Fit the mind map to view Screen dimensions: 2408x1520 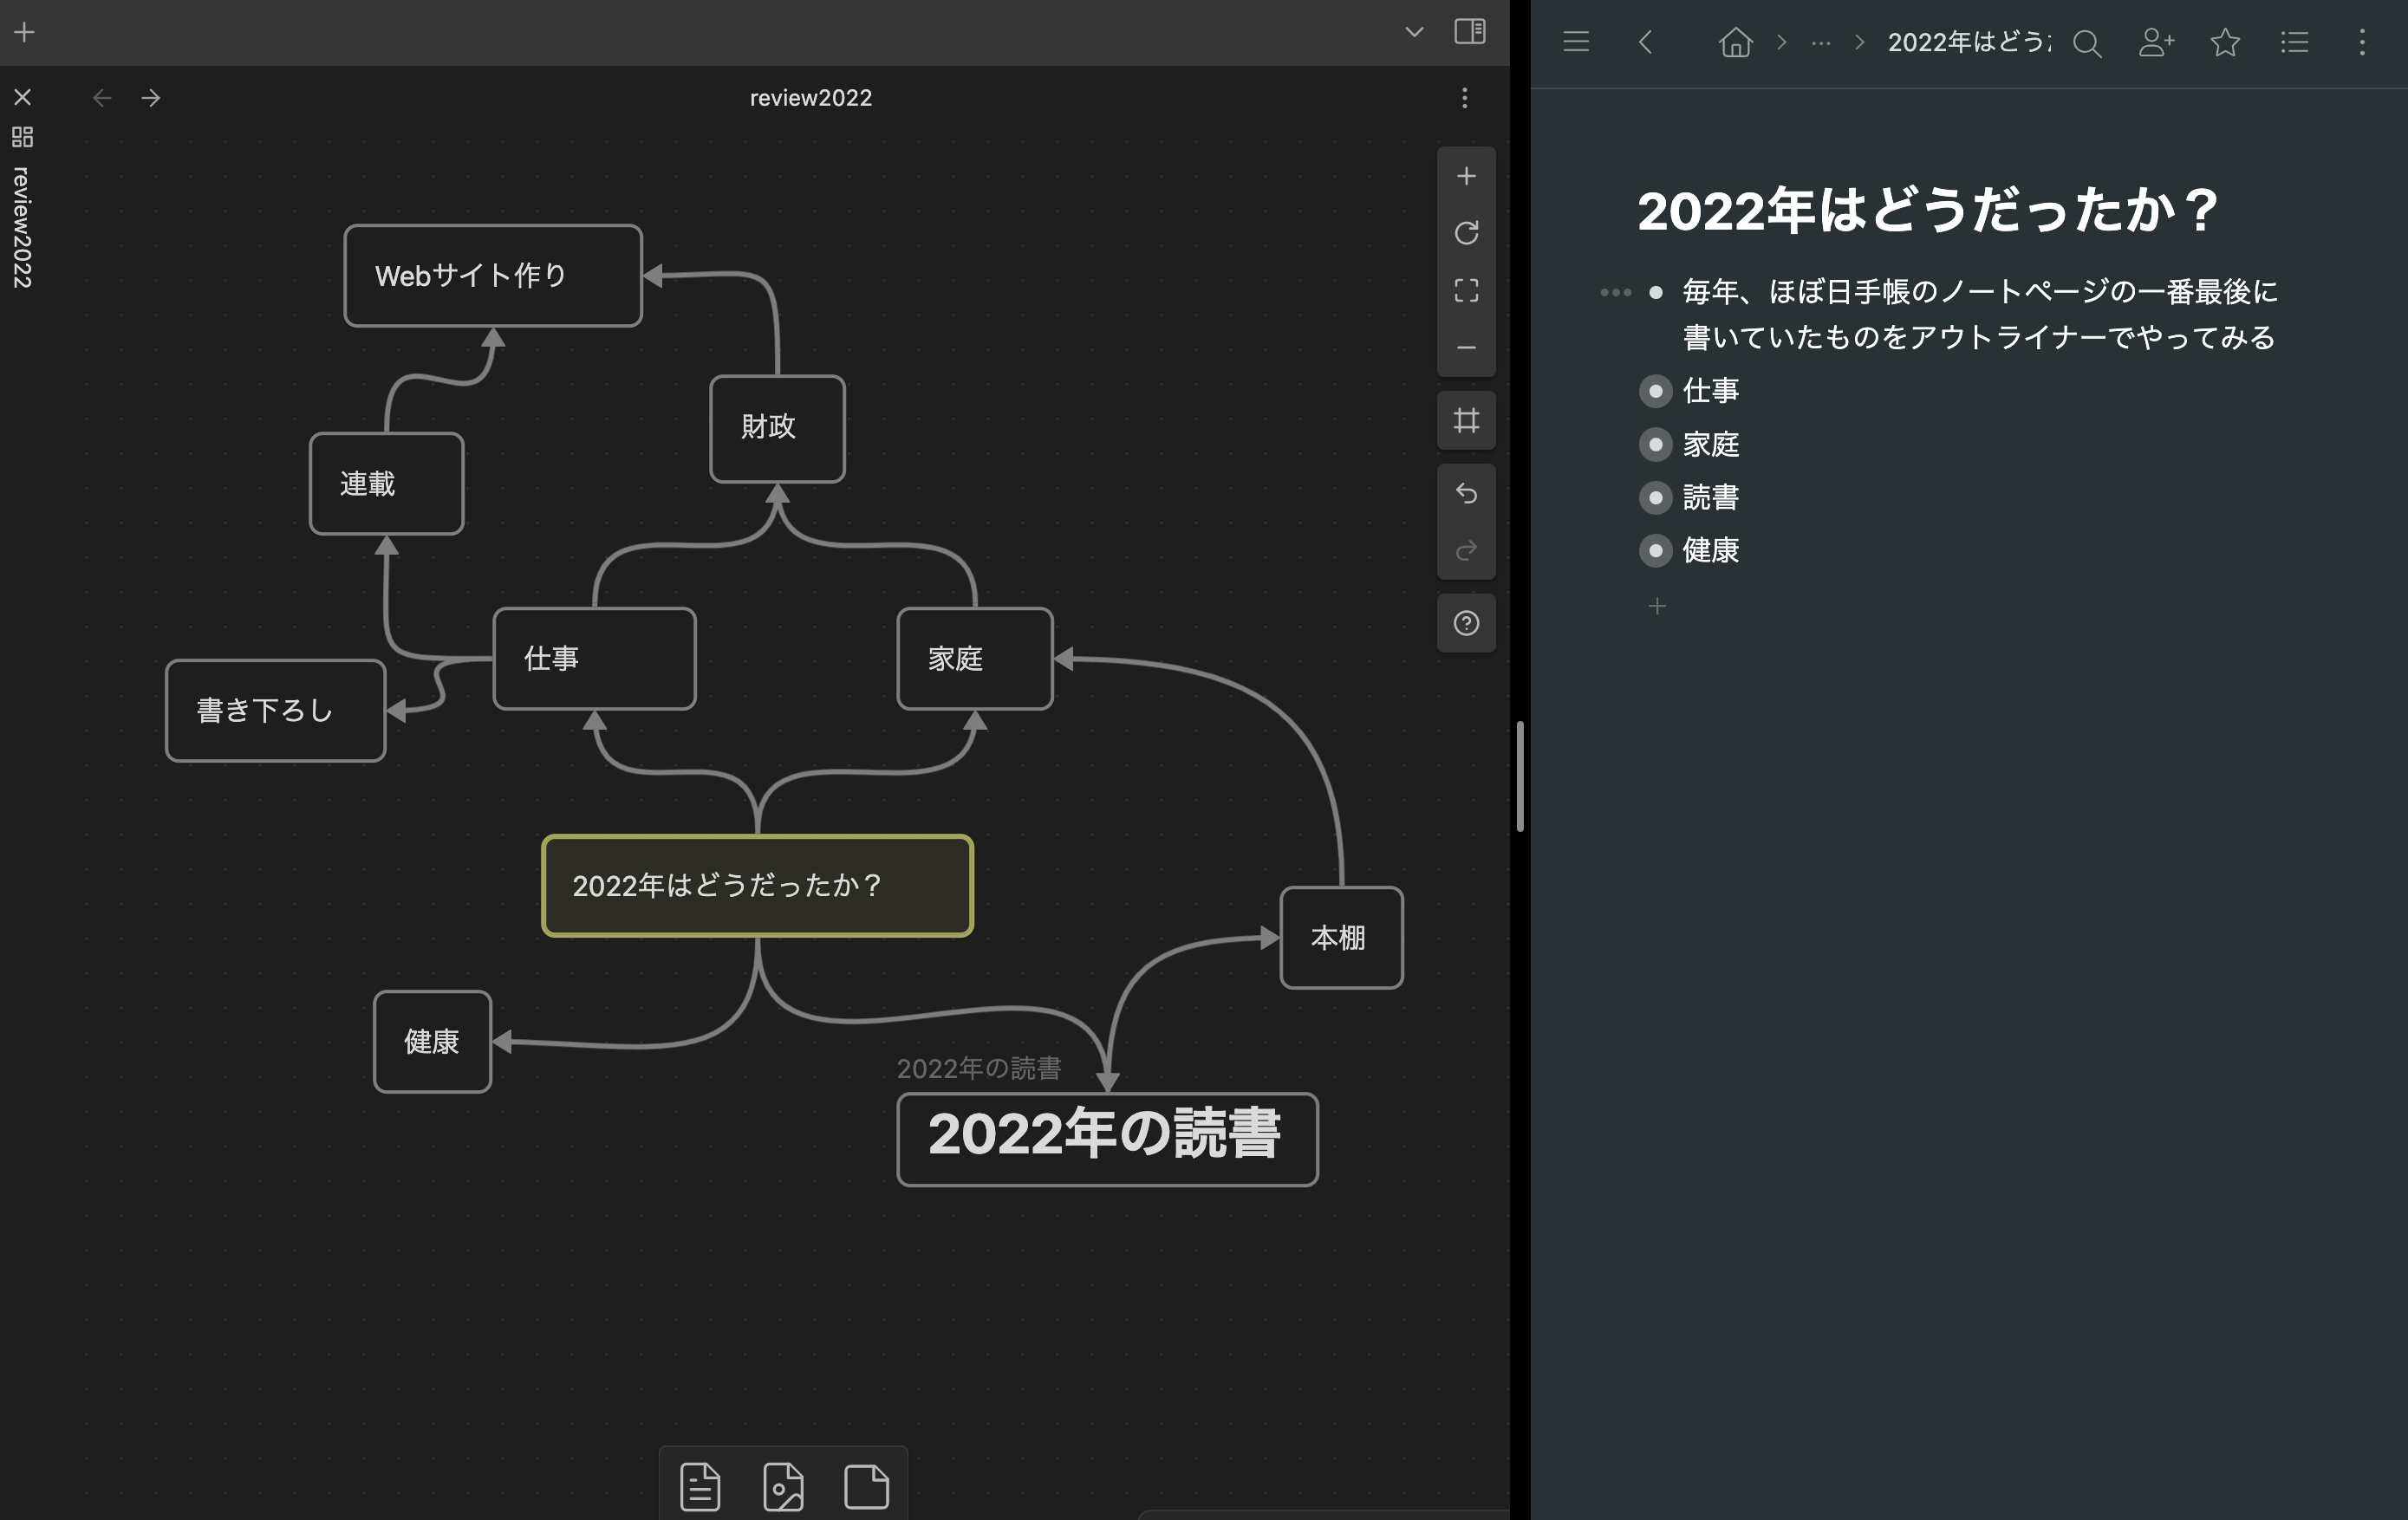pos(1466,290)
